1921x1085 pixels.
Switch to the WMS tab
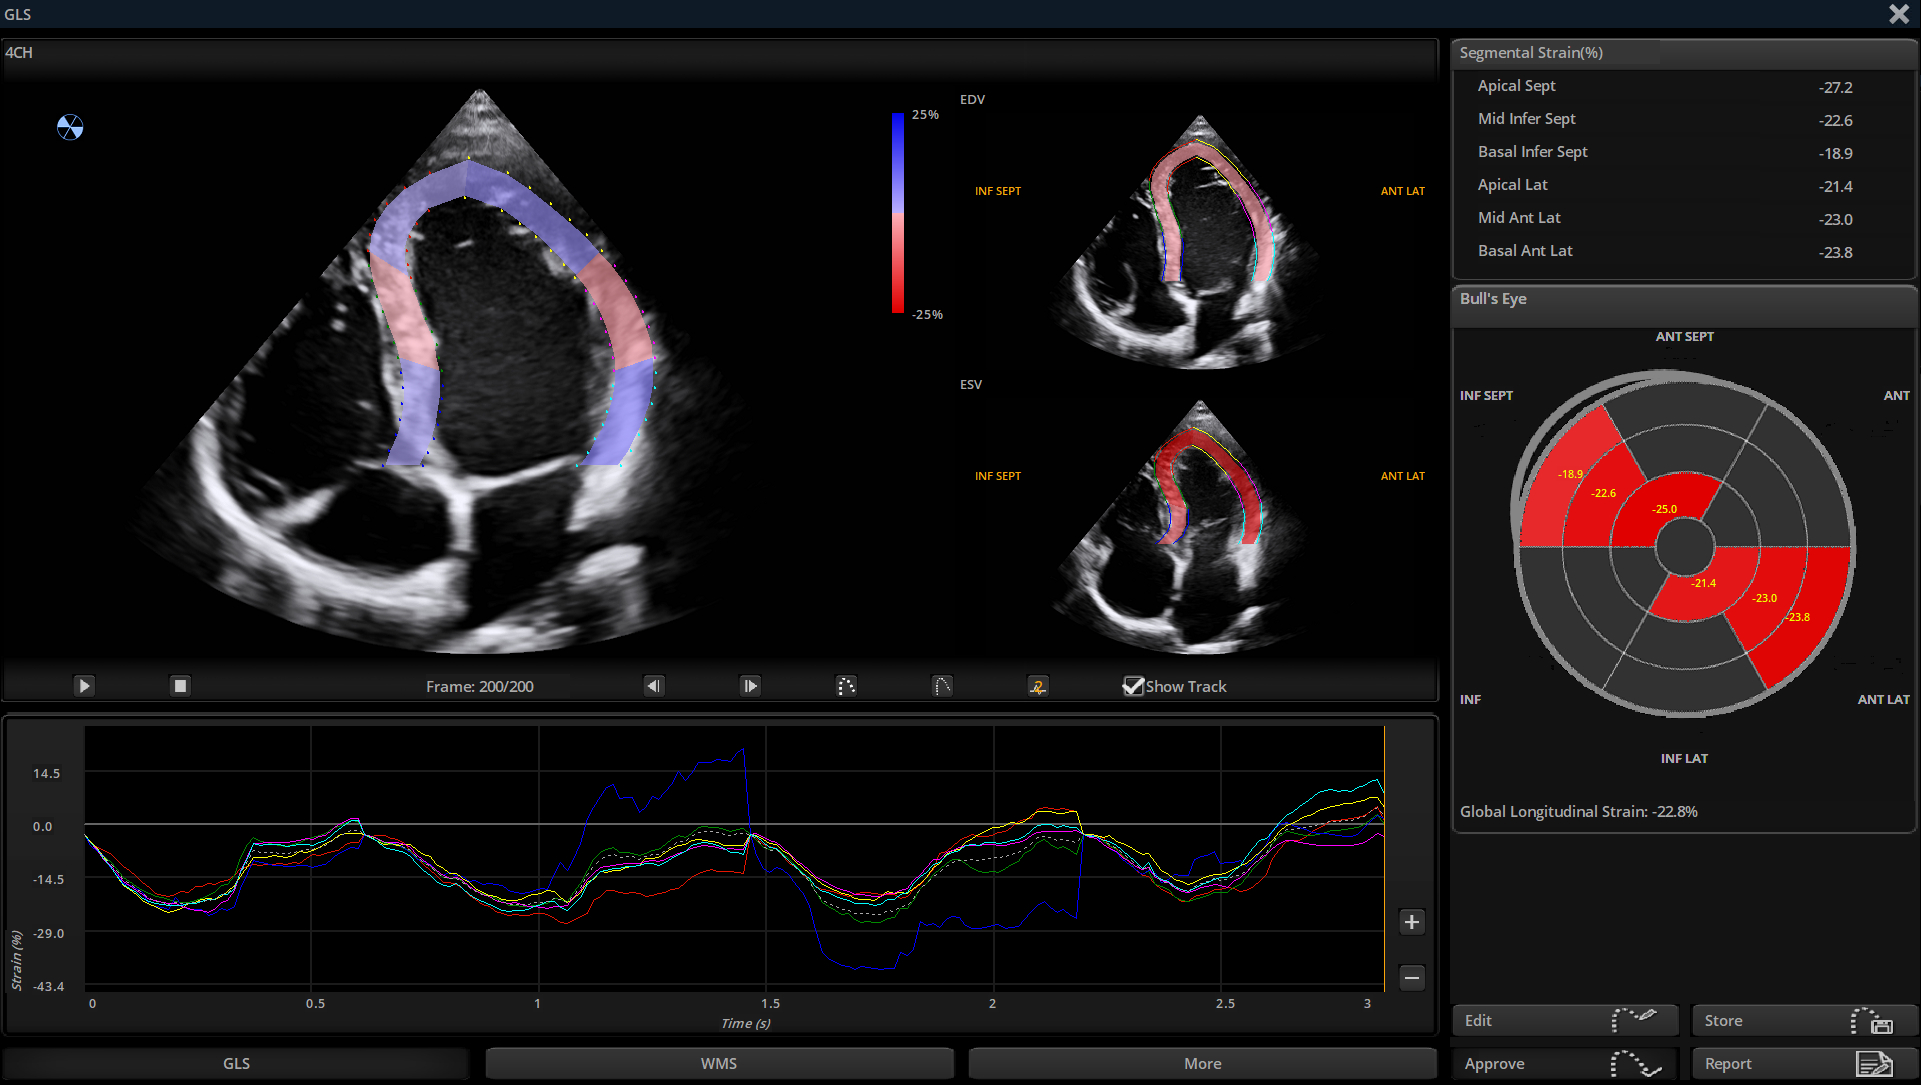(x=719, y=1063)
